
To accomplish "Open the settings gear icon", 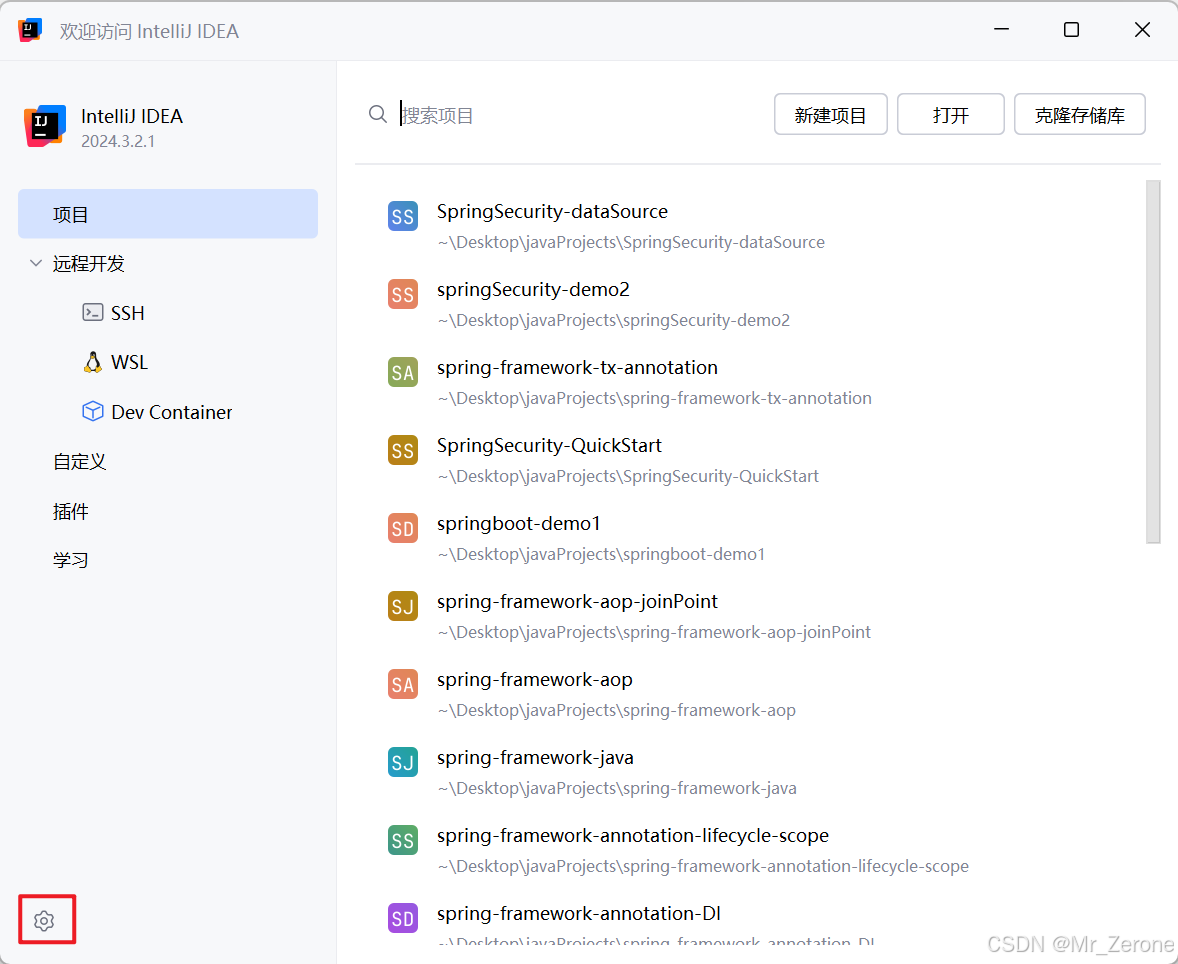I will 44,920.
